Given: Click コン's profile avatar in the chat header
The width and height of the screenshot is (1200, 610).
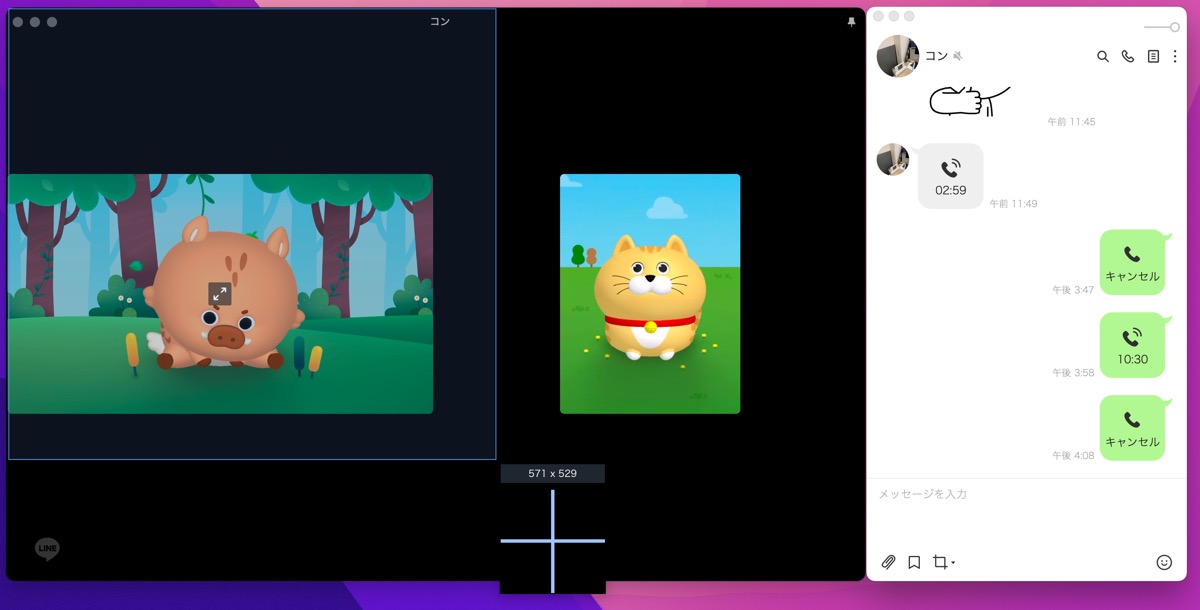Looking at the screenshot, I should (897, 56).
